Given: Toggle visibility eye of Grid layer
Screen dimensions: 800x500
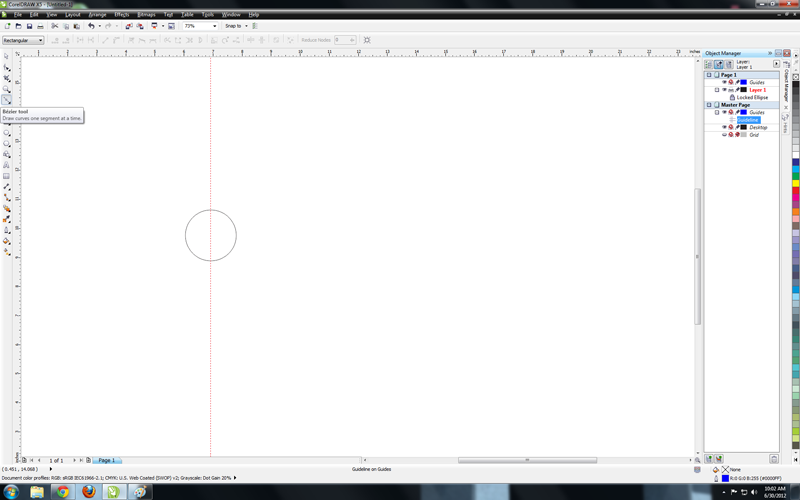Looking at the screenshot, I should 724,135.
